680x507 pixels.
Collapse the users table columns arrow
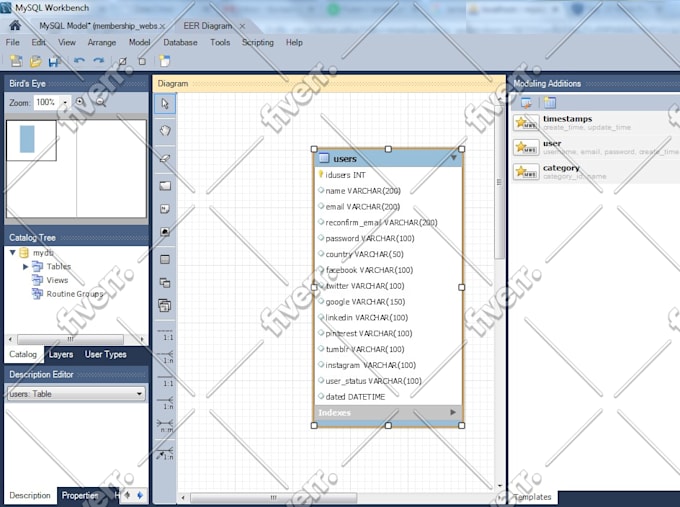coord(454,157)
